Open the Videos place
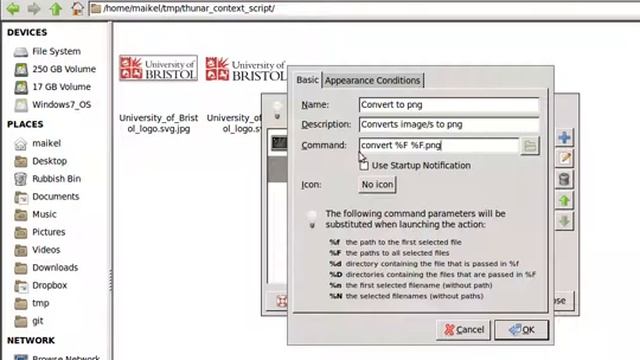 [46, 250]
